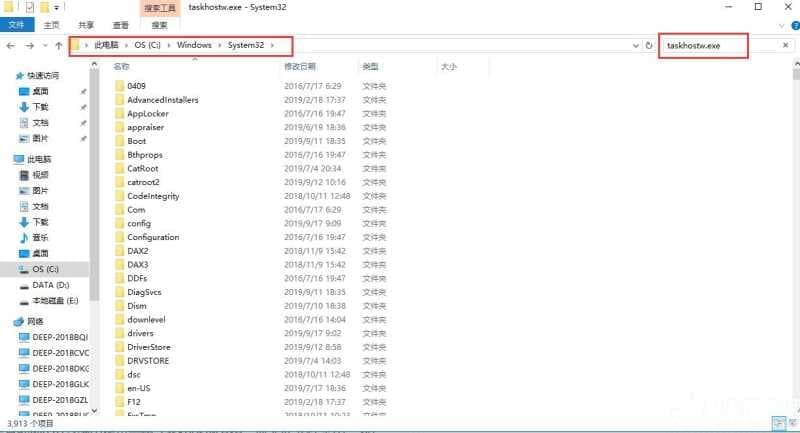This screenshot has height=433, width=800.
Task: Select the DAX2 folder icon
Action: click(x=119, y=251)
